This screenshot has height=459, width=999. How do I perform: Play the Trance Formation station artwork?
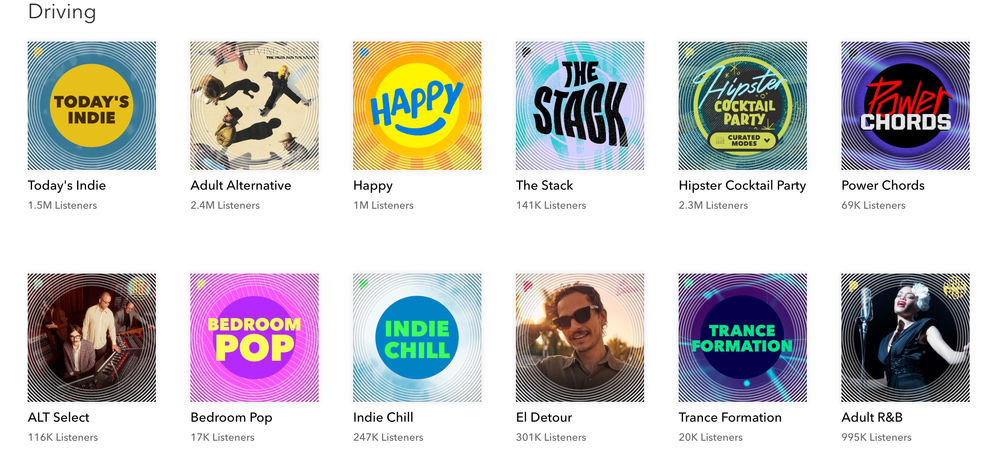coord(742,337)
